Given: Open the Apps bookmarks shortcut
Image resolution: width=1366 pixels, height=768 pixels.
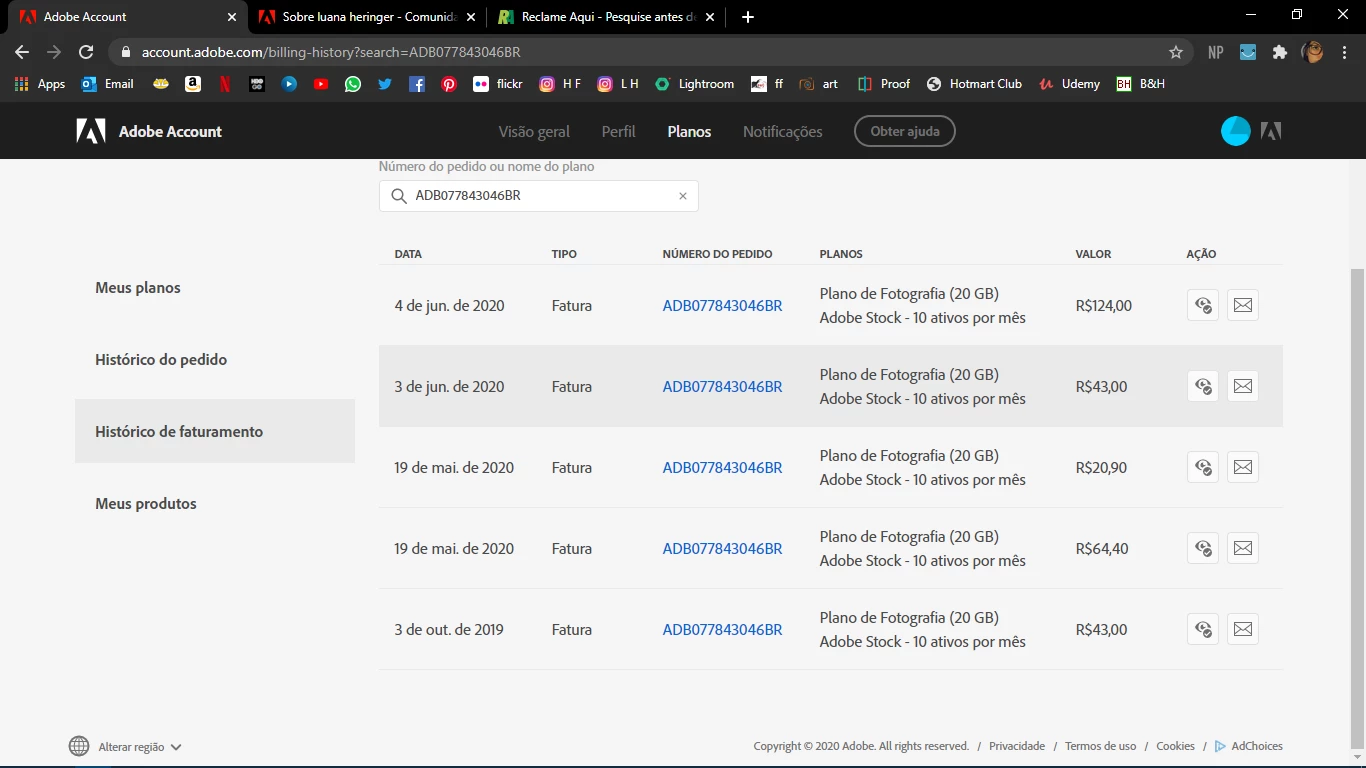Looking at the screenshot, I should [40, 84].
